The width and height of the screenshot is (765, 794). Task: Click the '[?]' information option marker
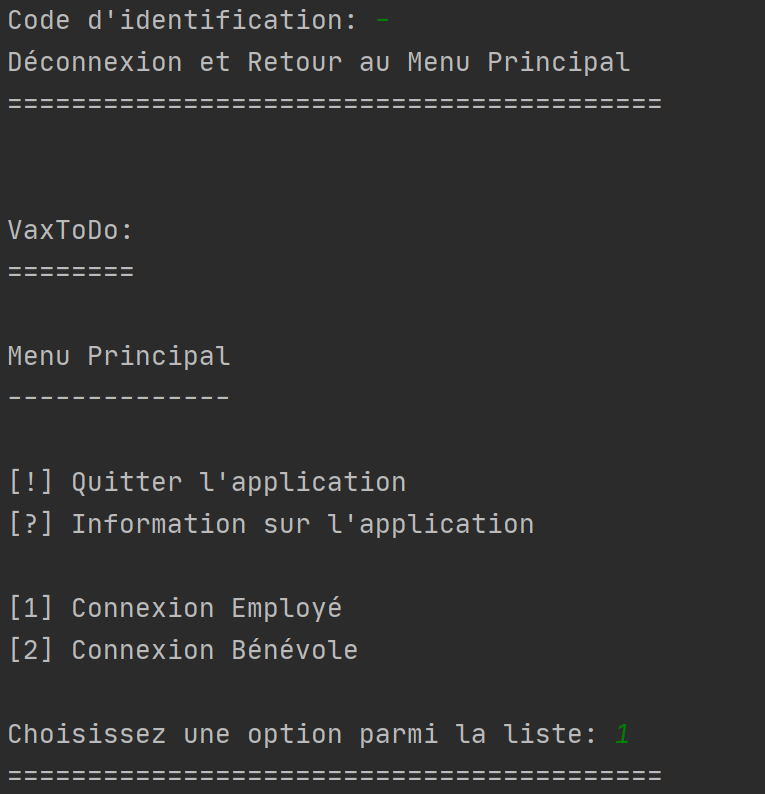pyautogui.click(x=31, y=524)
